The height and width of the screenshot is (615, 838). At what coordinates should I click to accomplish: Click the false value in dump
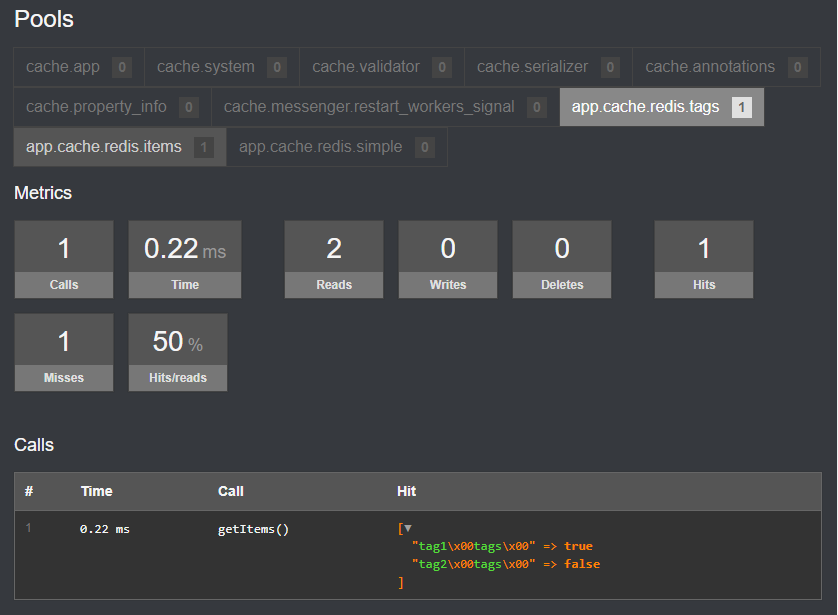[x=582, y=564]
